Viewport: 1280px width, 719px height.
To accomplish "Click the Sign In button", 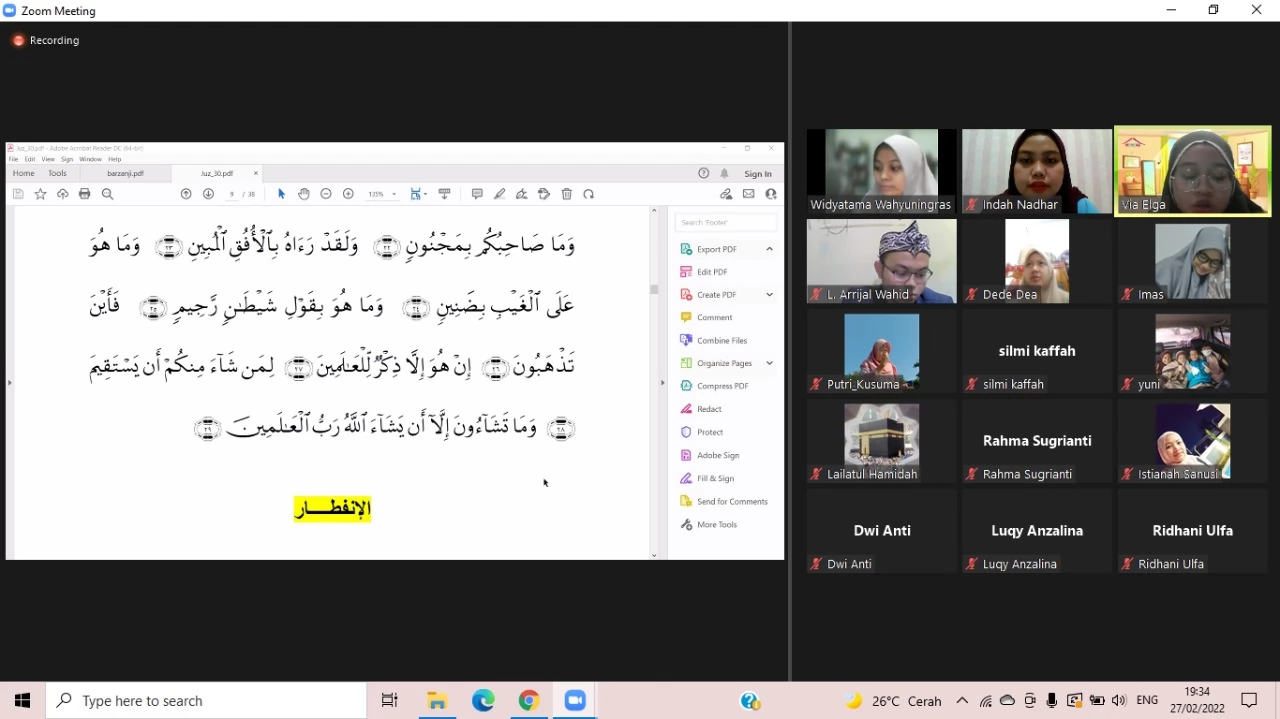I will (757, 173).
